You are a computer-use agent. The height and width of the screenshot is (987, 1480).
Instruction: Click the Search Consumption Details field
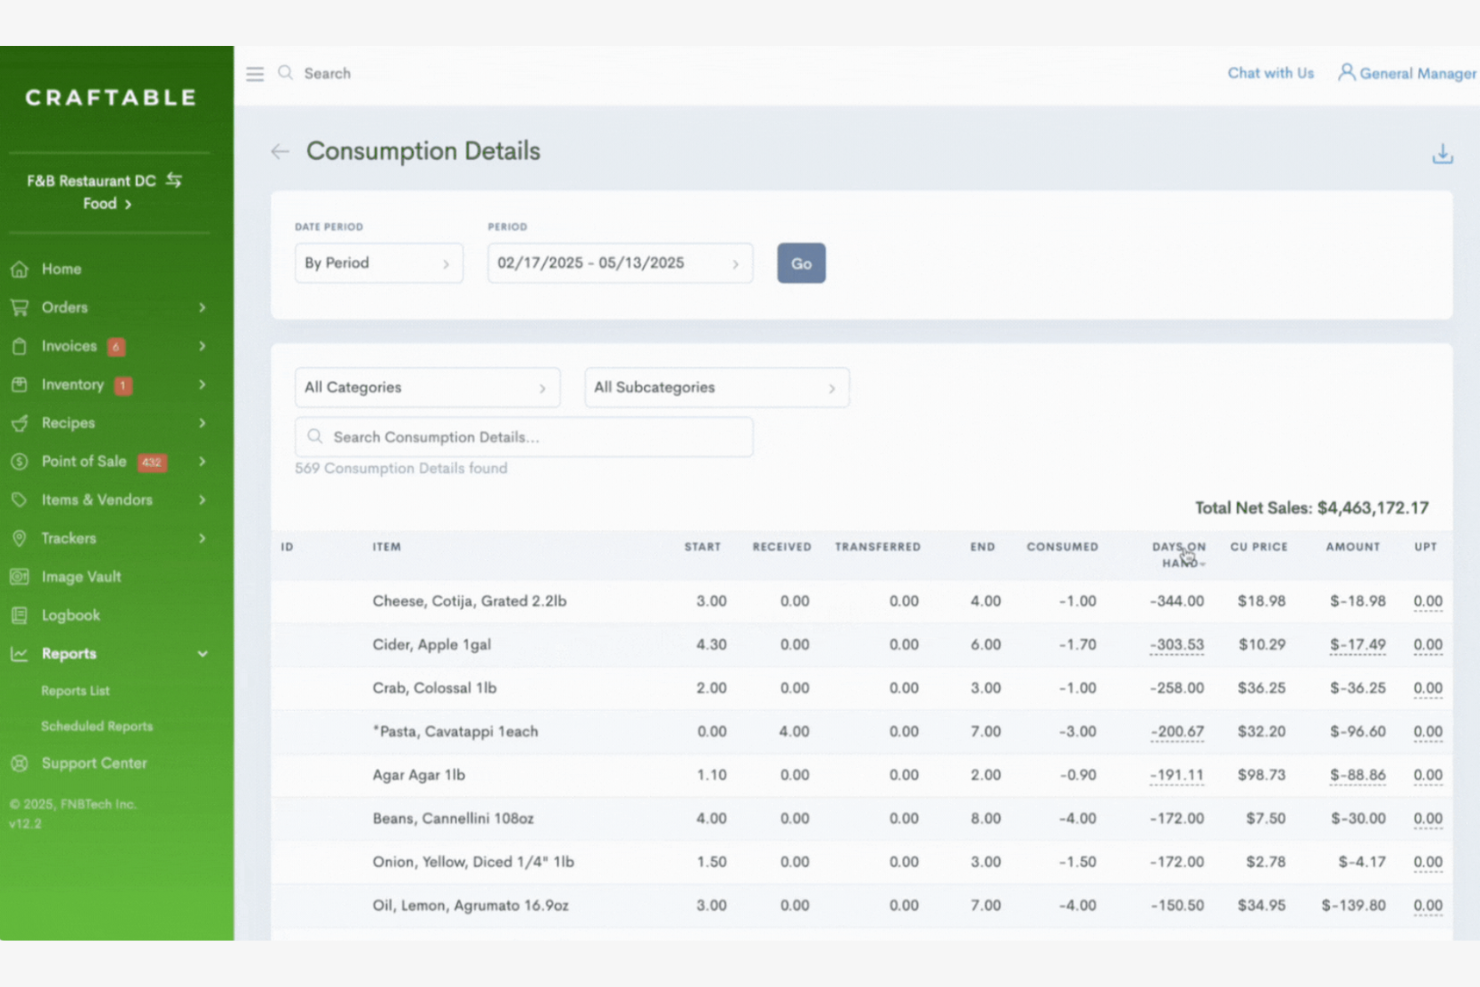click(x=524, y=437)
